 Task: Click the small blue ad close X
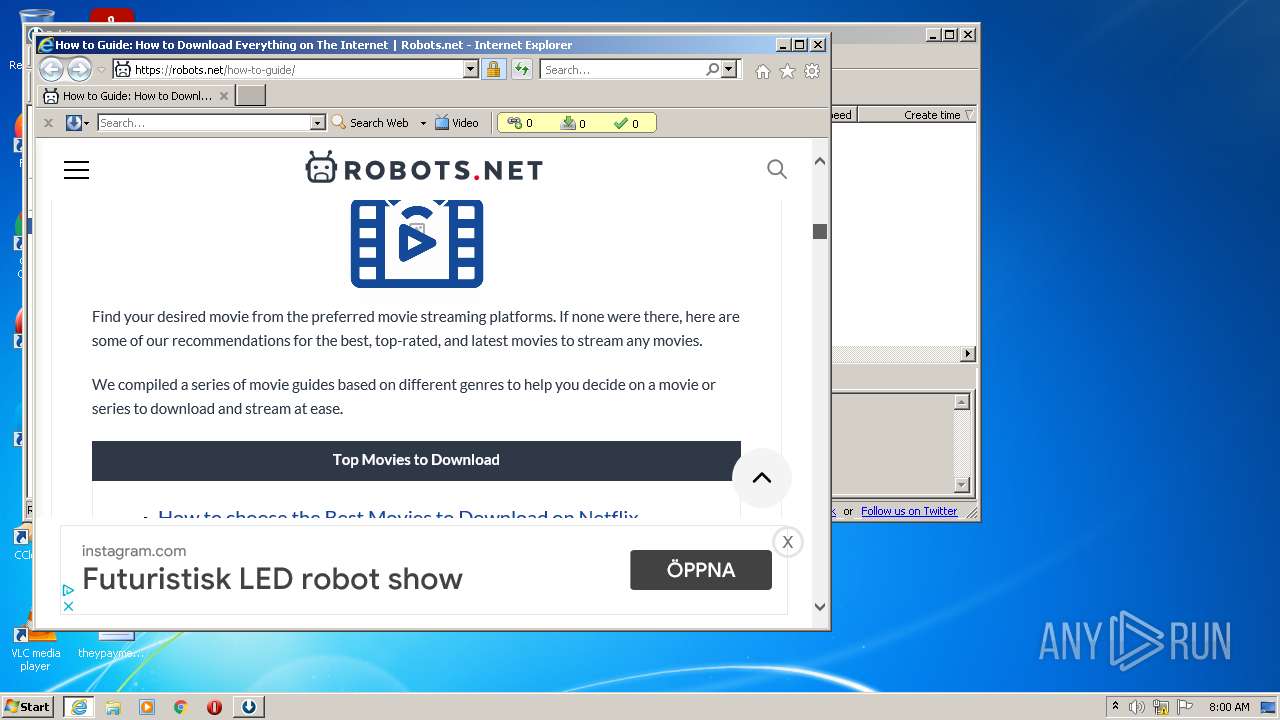click(68, 606)
